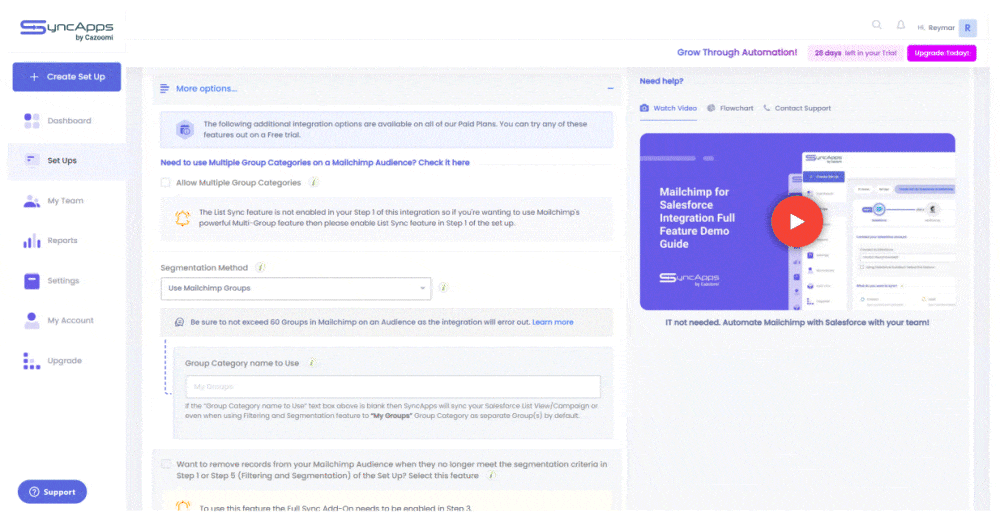Click the Need help? heading
The height and width of the screenshot is (525, 1000).
pyautogui.click(x=661, y=81)
